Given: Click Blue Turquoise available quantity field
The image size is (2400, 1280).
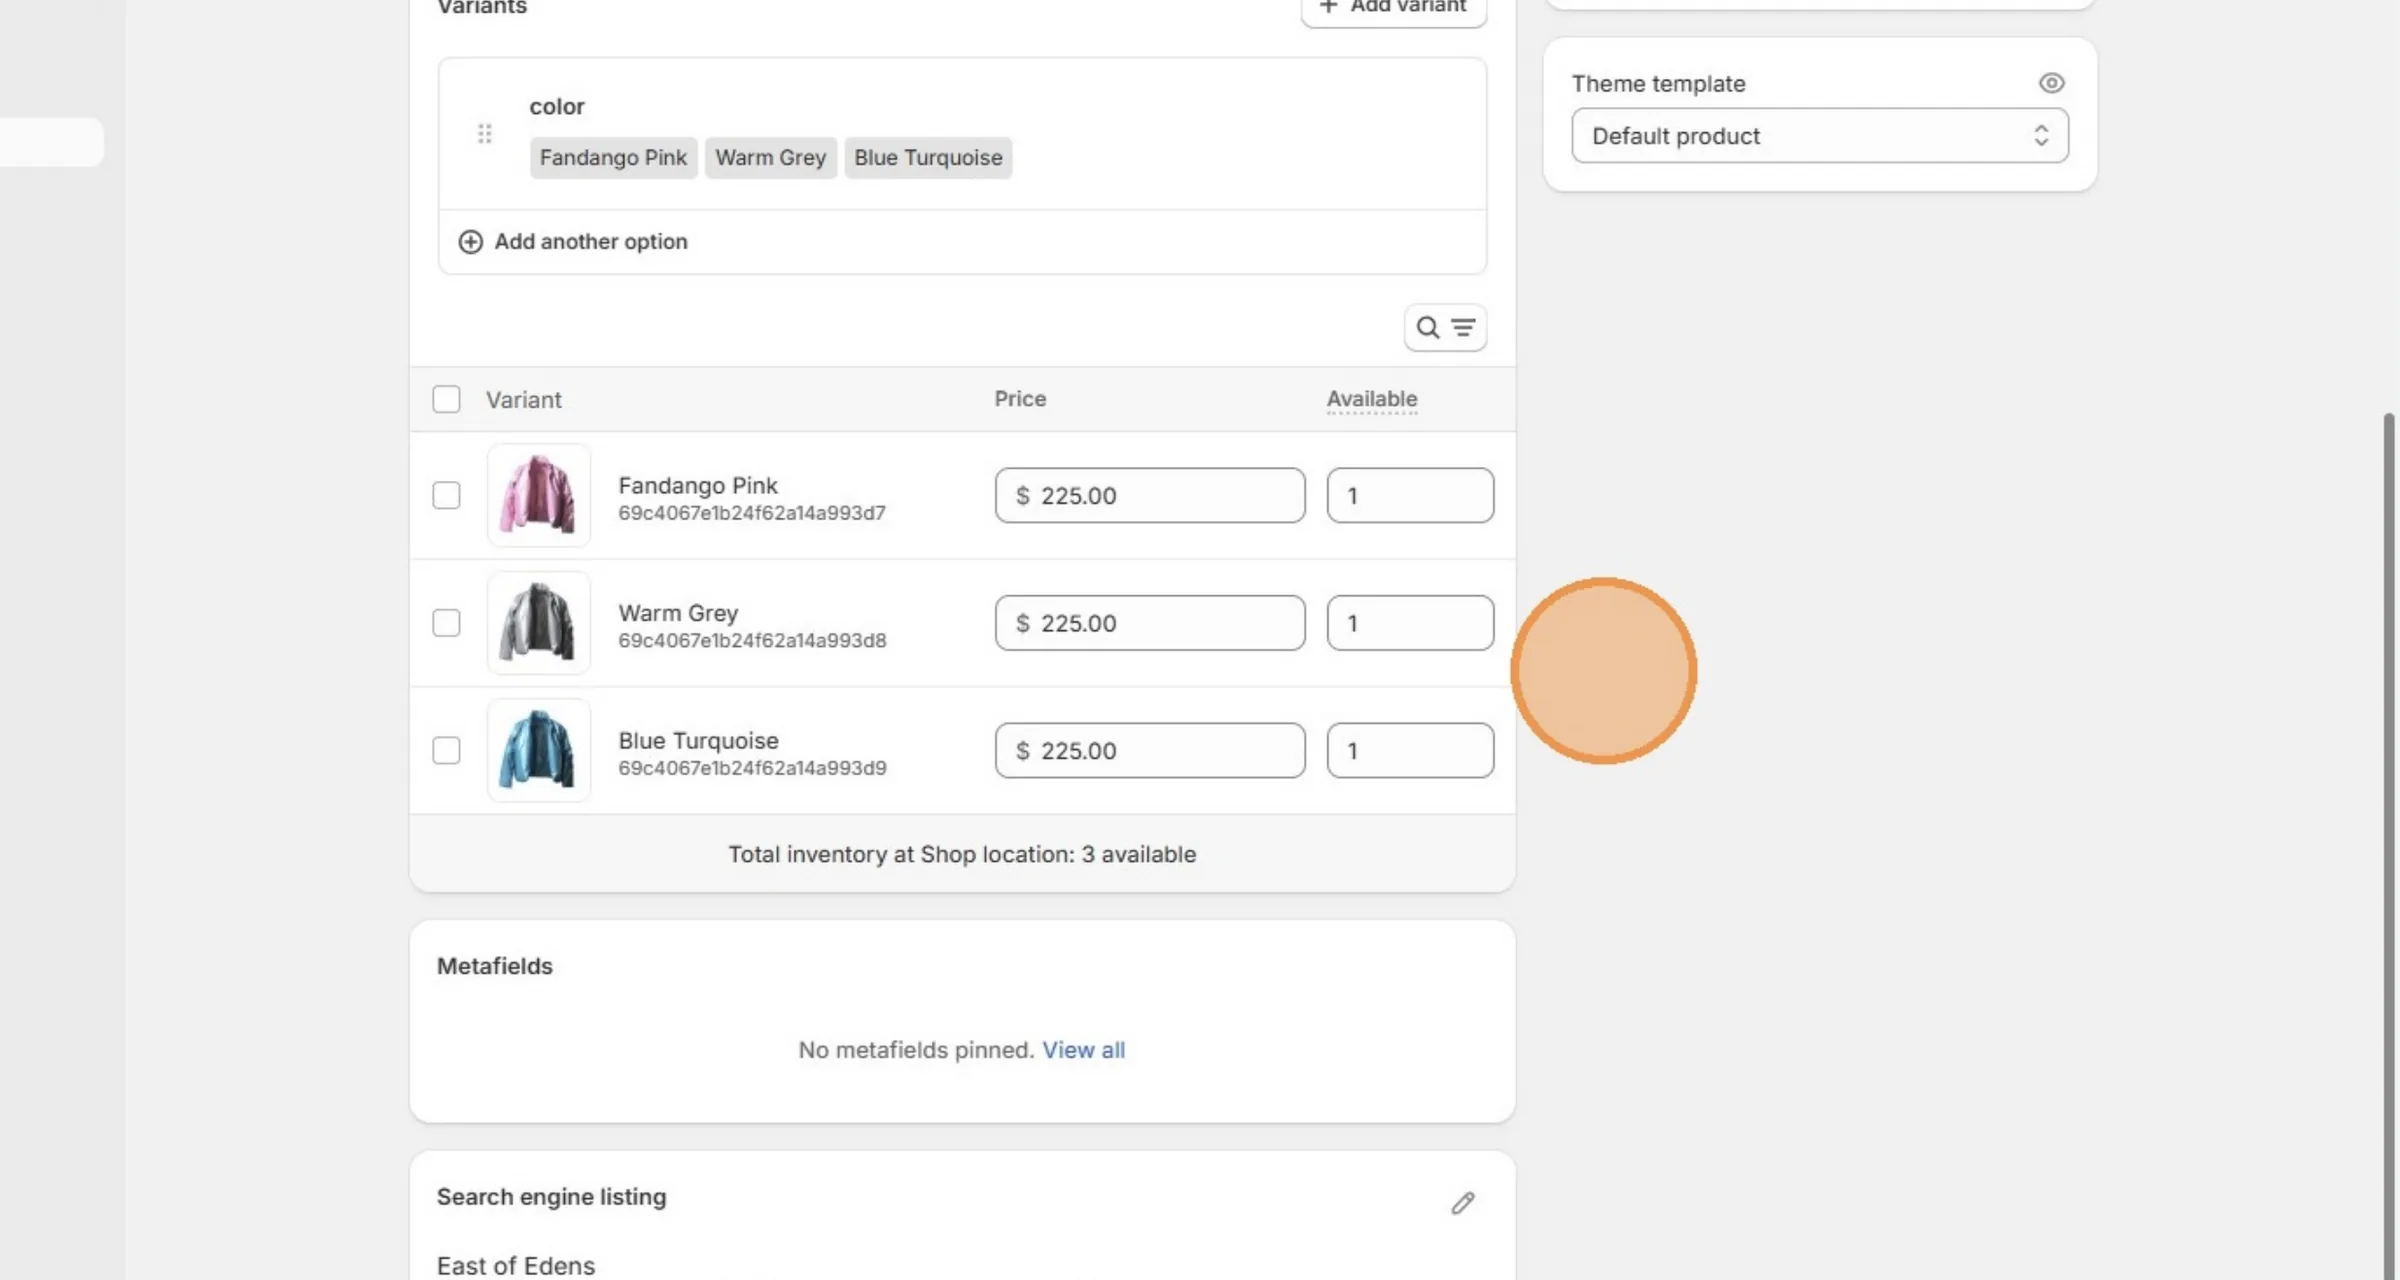Looking at the screenshot, I should click(x=1410, y=750).
